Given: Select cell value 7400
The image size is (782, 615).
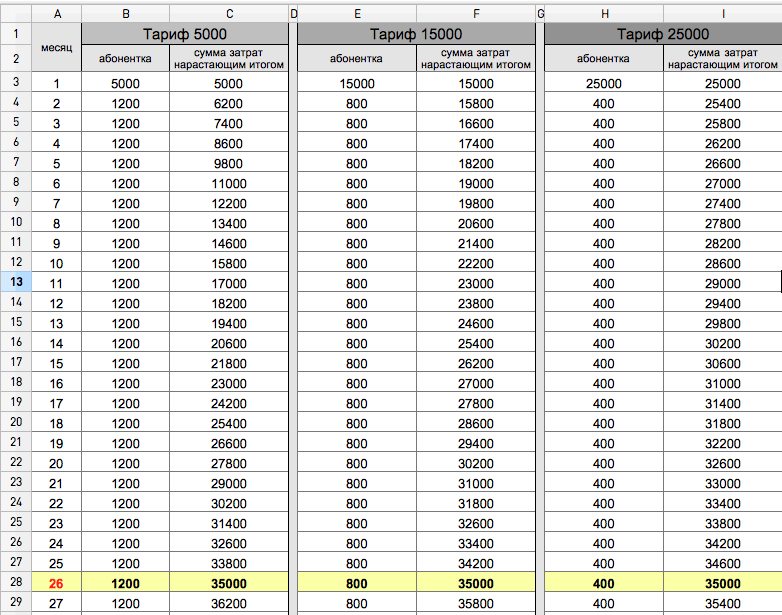Looking at the screenshot, I should point(229,123).
